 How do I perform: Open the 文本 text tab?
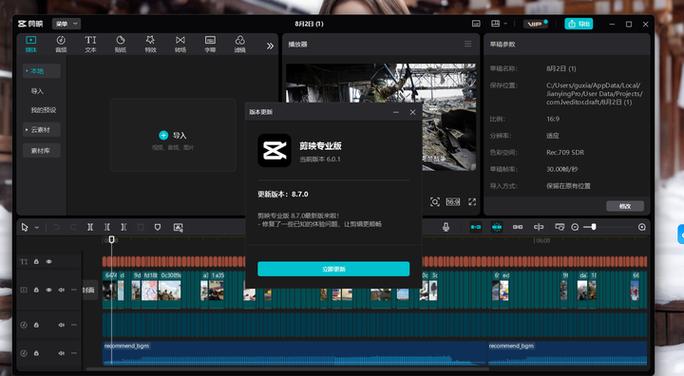click(90, 44)
